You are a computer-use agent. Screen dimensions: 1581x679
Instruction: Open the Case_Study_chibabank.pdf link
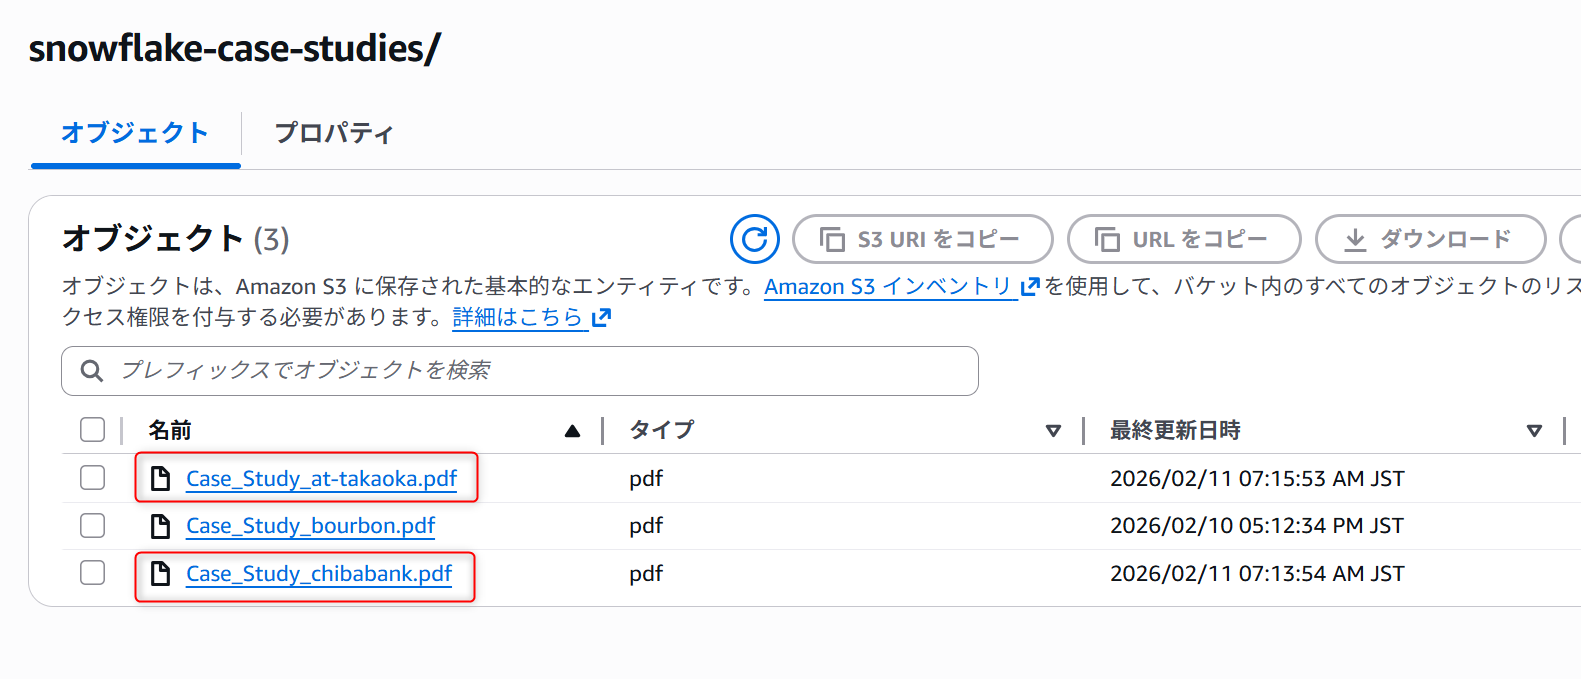(319, 574)
